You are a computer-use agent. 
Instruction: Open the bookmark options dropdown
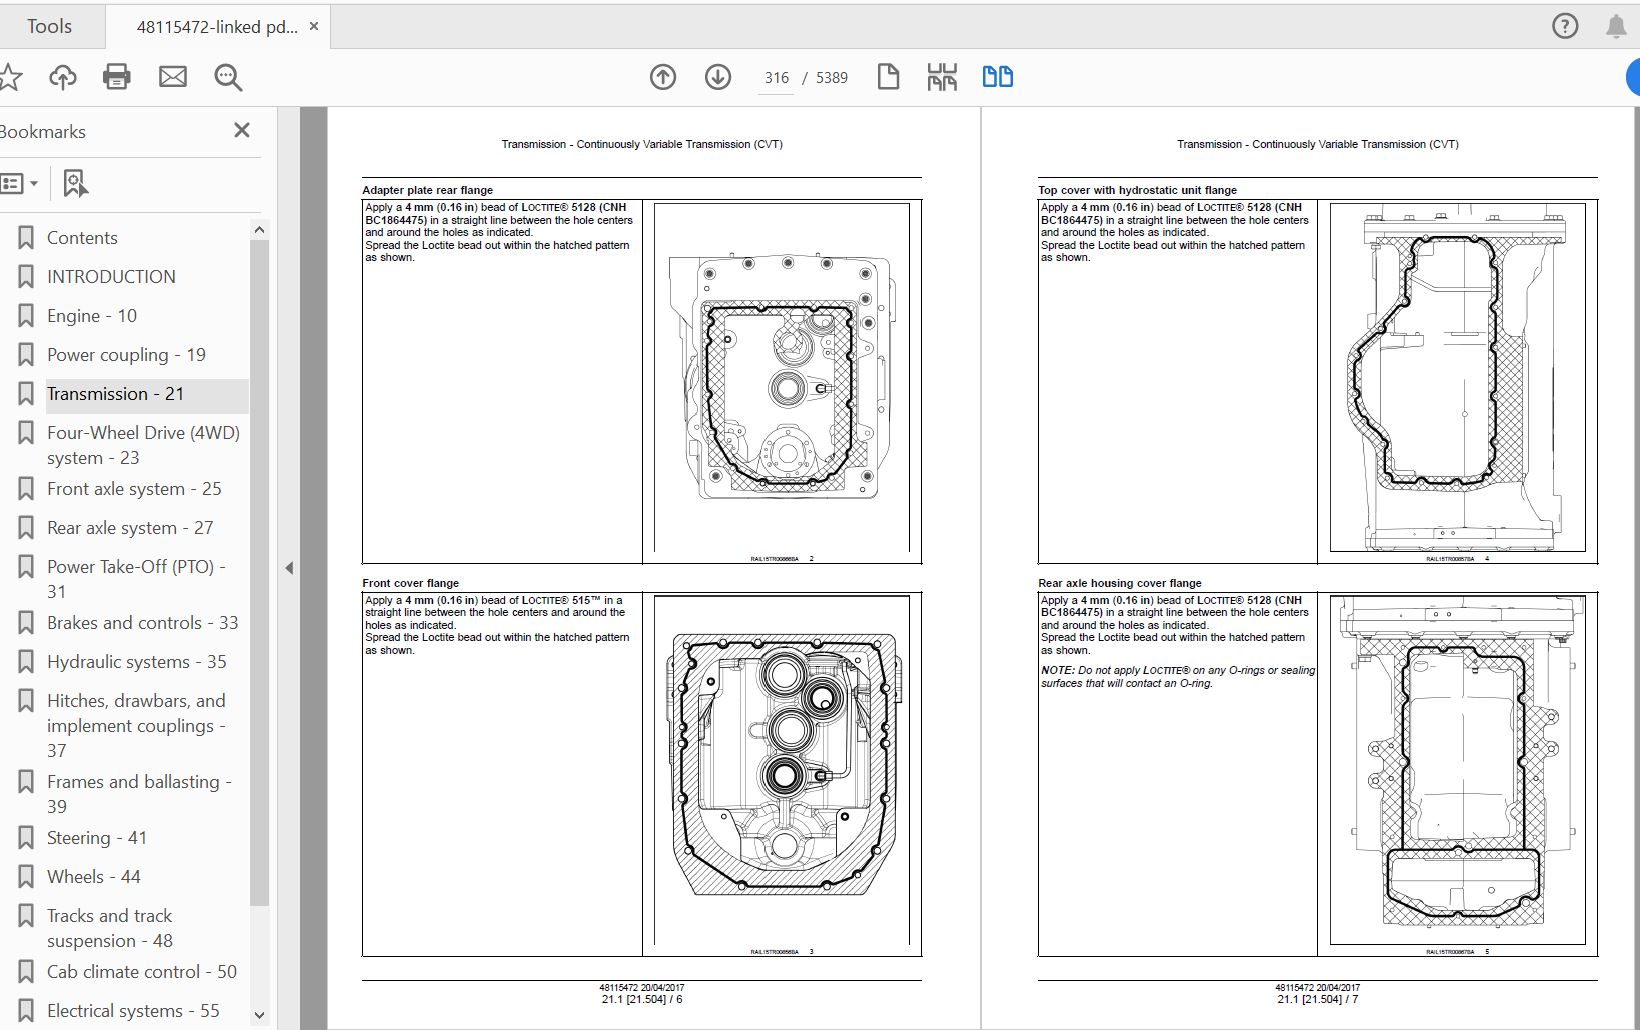pos(19,184)
